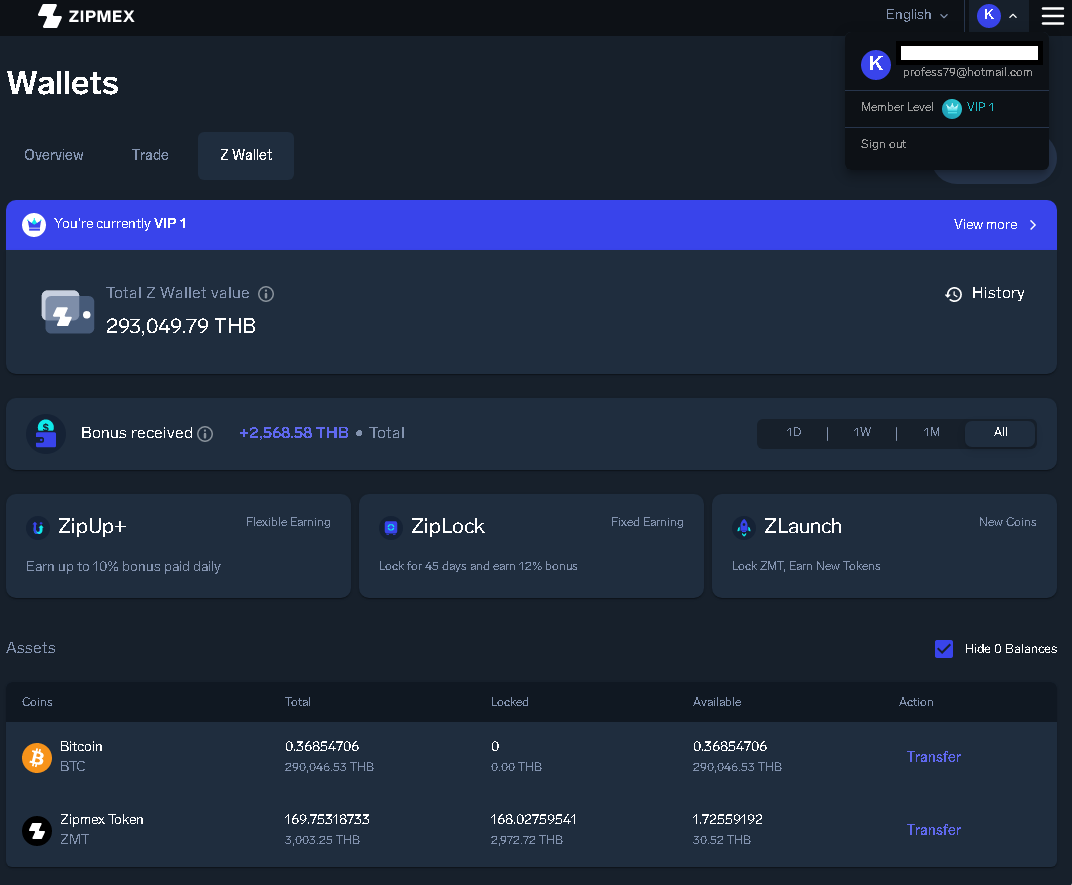This screenshot has height=885, width=1072.
Task: Select the 1M bonus period
Action: click(931, 432)
